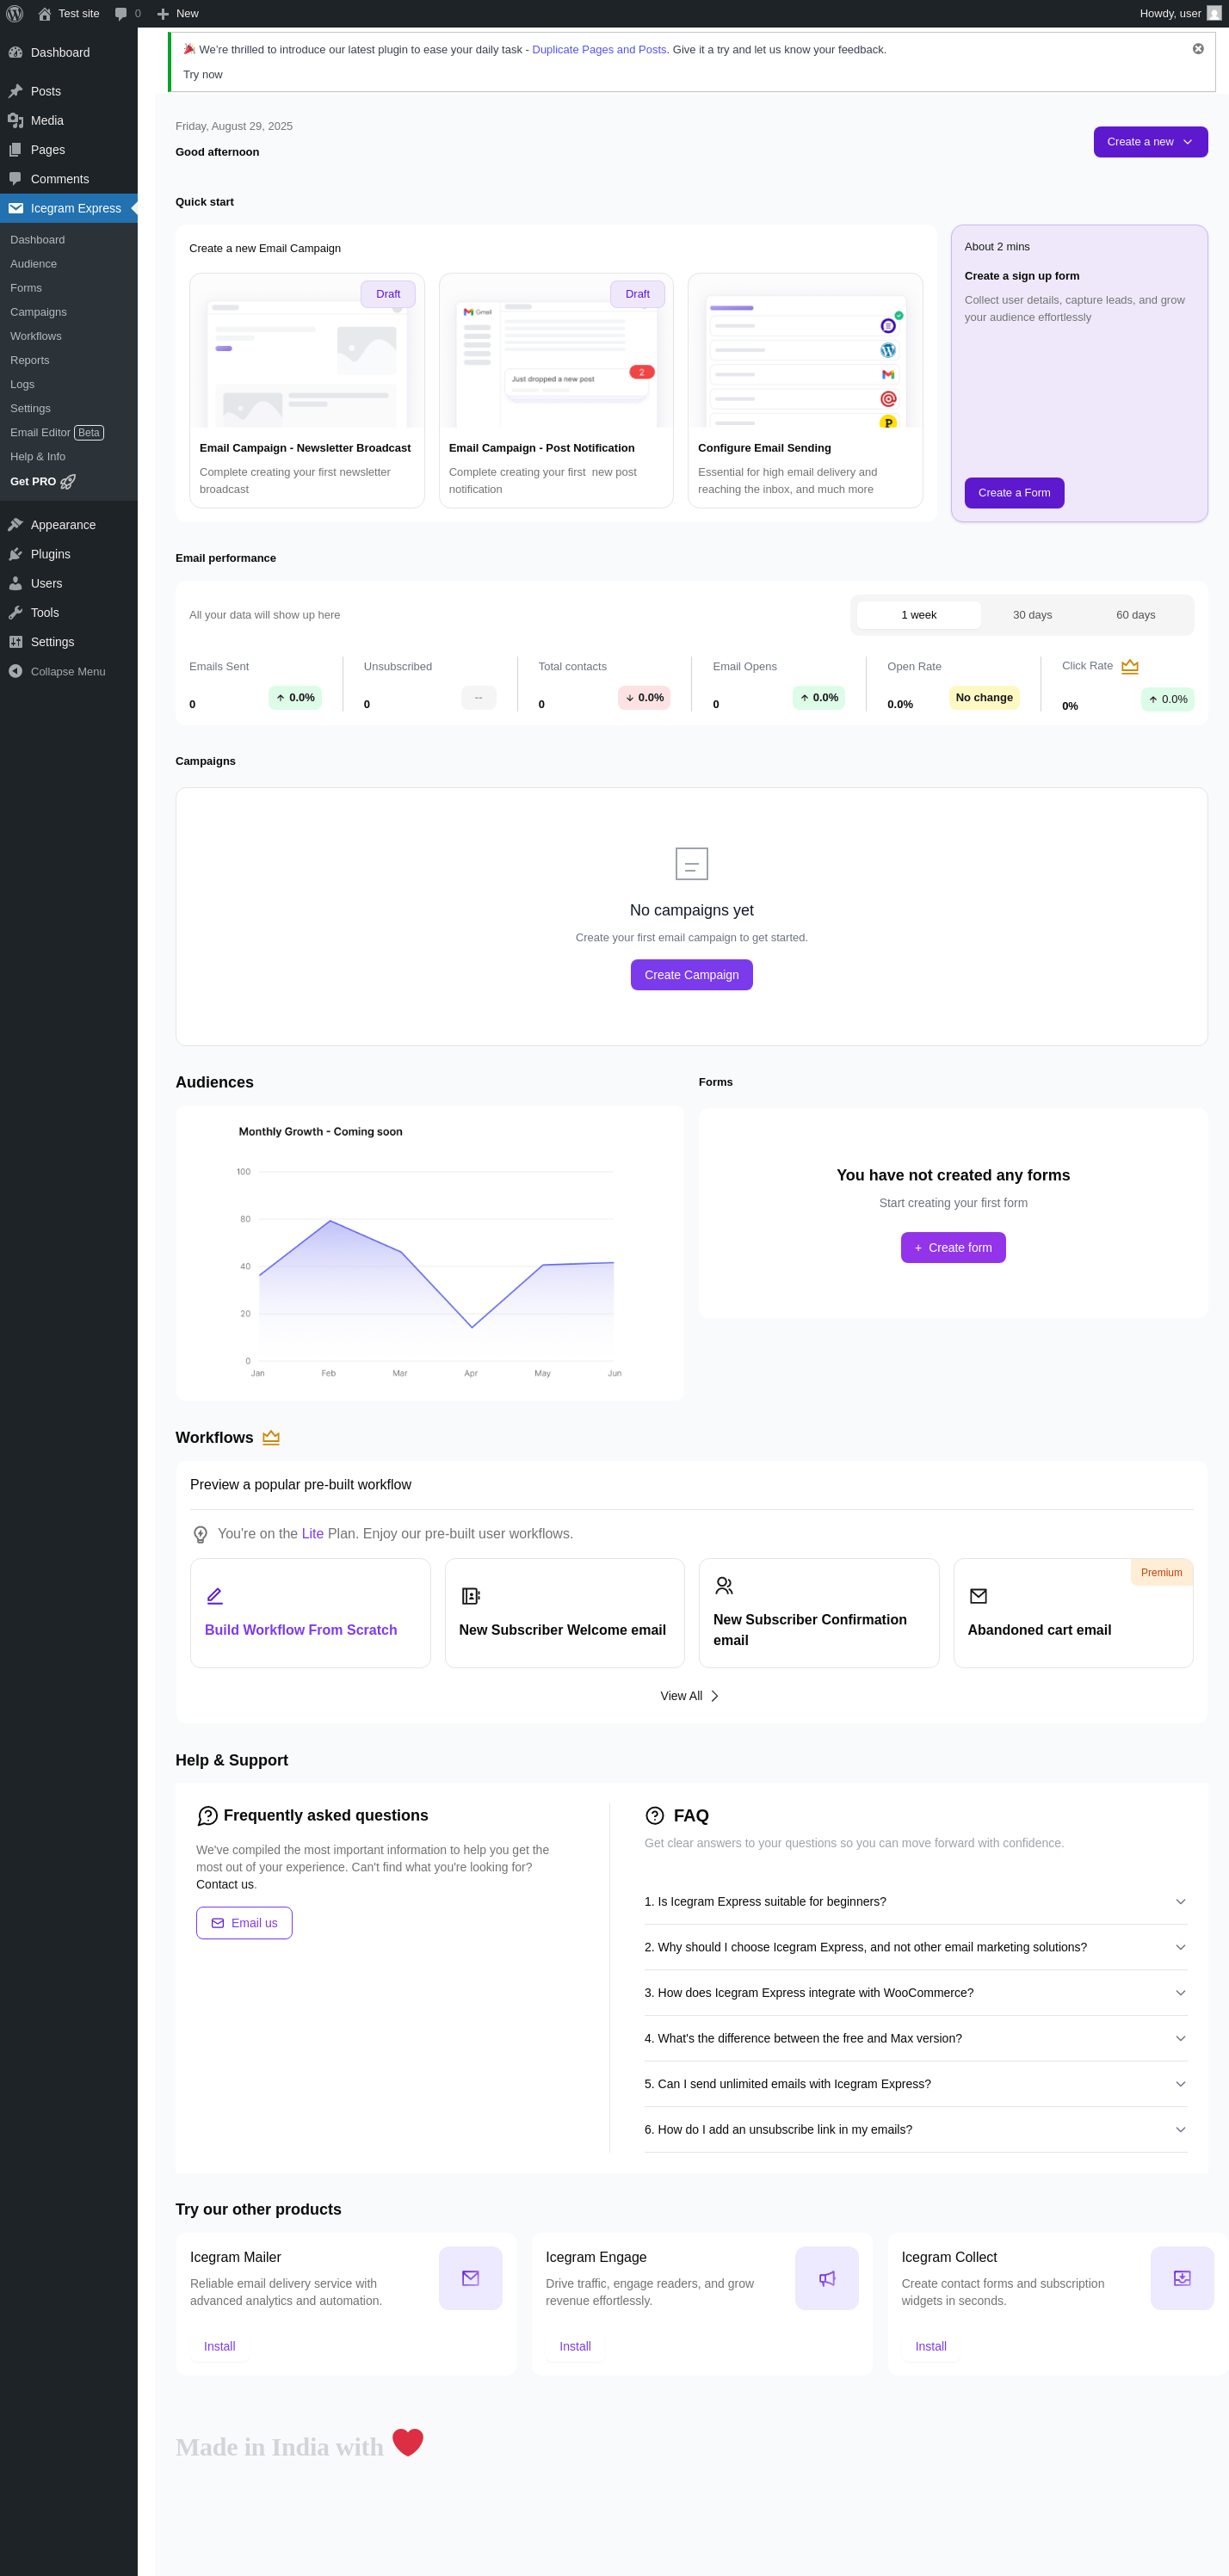Click the Tools wrench icon in sidebar
The image size is (1229, 2576).
tap(15, 613)
